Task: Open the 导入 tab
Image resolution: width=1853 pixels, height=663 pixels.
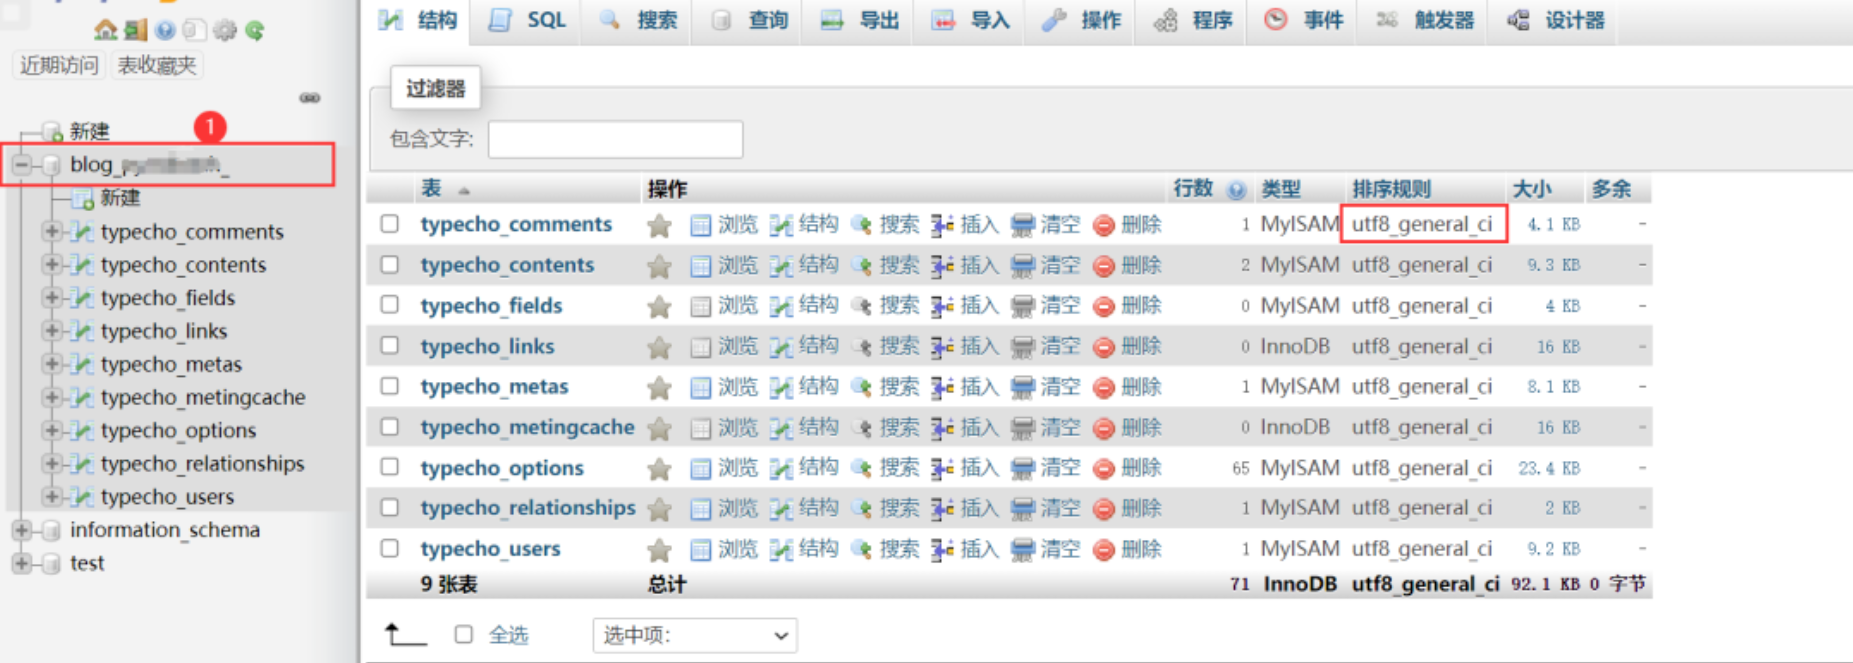Action: tap(970, 21)
